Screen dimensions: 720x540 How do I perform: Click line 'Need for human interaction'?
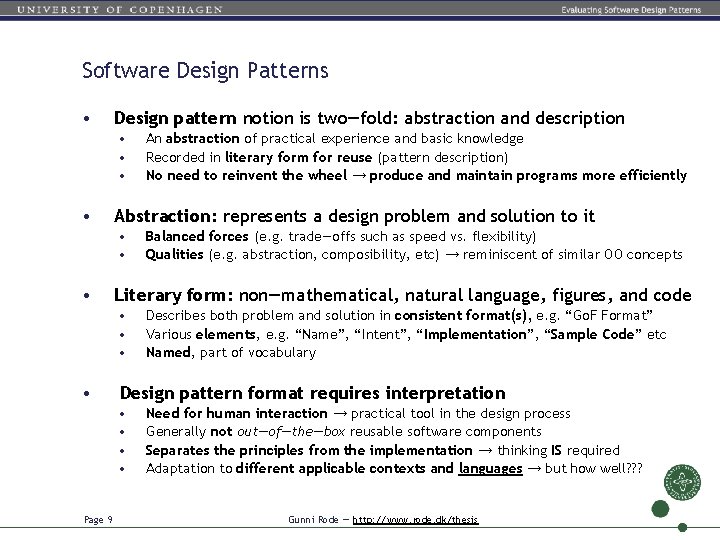coord(358,414)
